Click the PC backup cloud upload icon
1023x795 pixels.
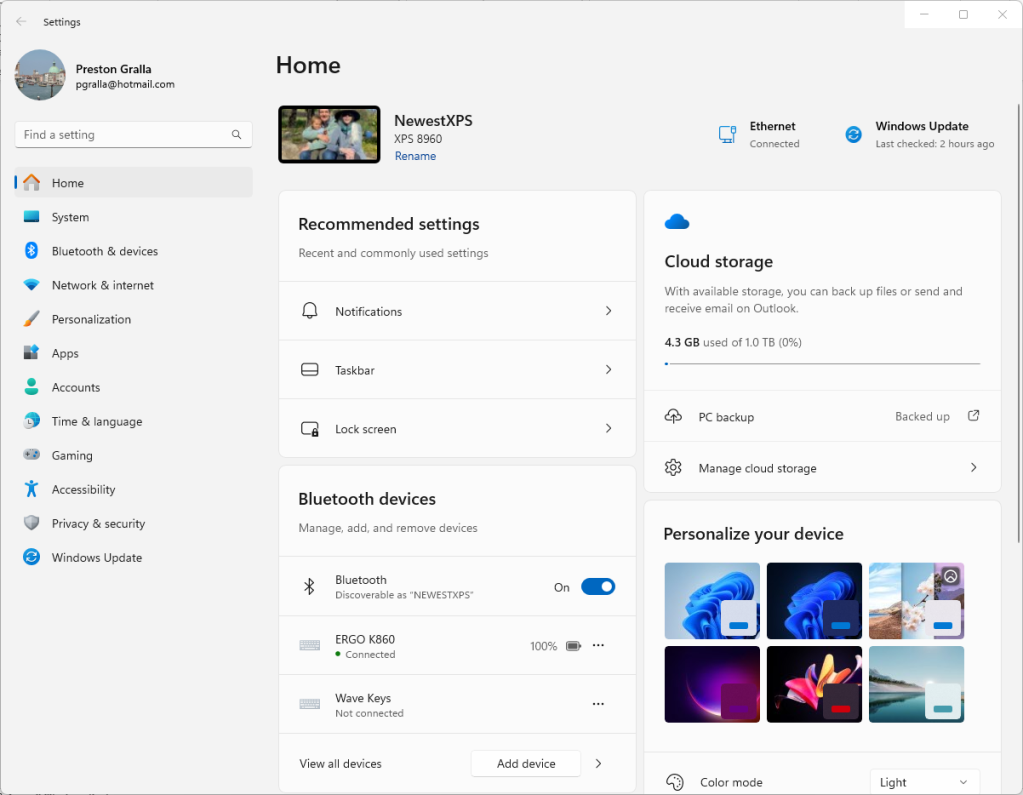tap(673, 416)
